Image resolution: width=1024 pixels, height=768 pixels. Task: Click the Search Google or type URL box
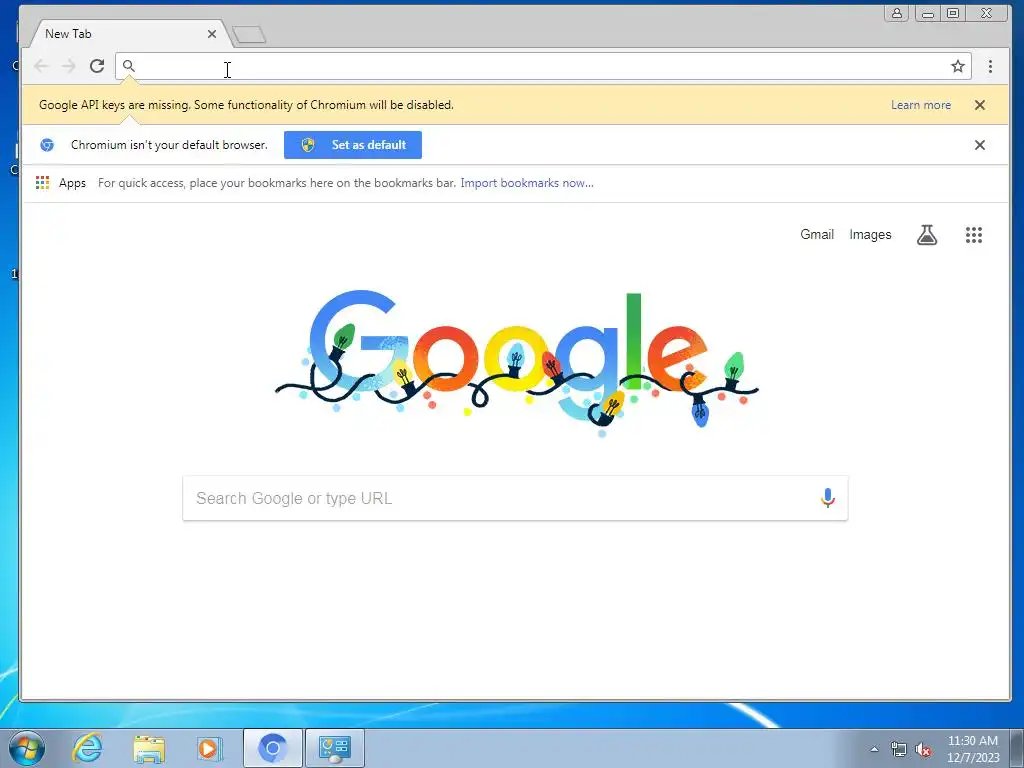pyautogui.click(x=515, y=498)
